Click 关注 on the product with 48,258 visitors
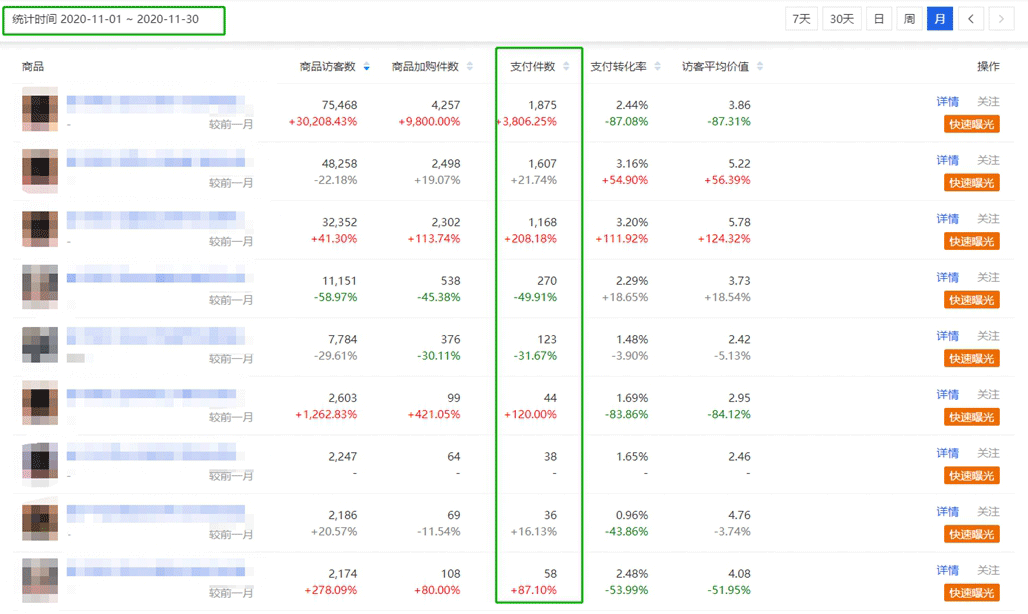Screen dimensions: 1028x614 click(988, 161)
